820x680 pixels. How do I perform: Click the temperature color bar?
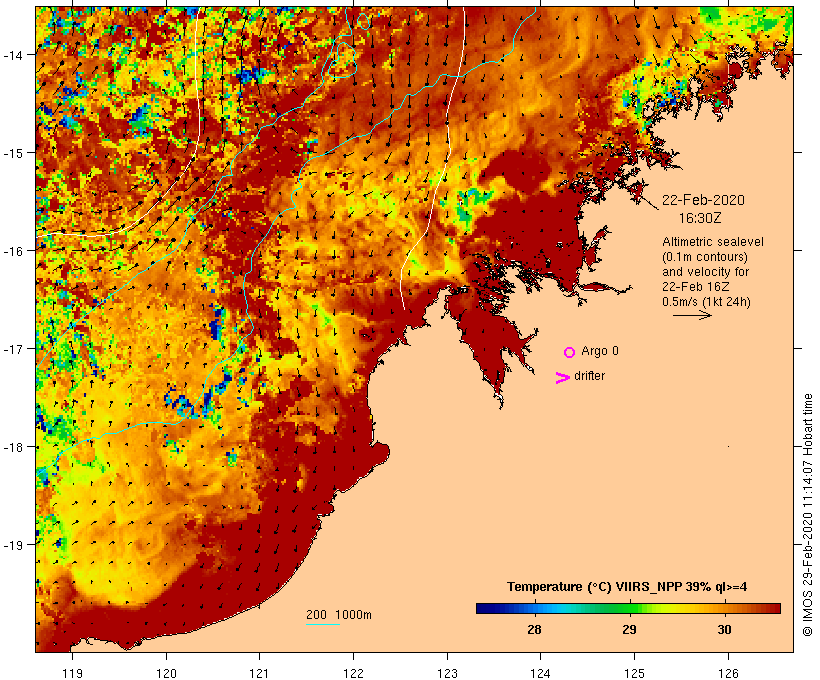point(628,608)
